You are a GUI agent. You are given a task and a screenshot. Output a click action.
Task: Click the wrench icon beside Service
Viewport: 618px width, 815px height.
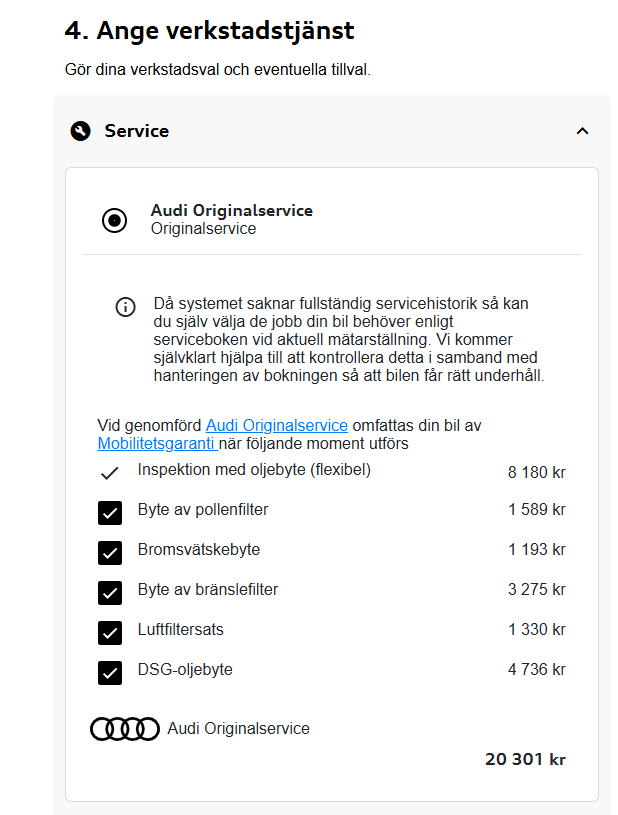tap(81, 131)
